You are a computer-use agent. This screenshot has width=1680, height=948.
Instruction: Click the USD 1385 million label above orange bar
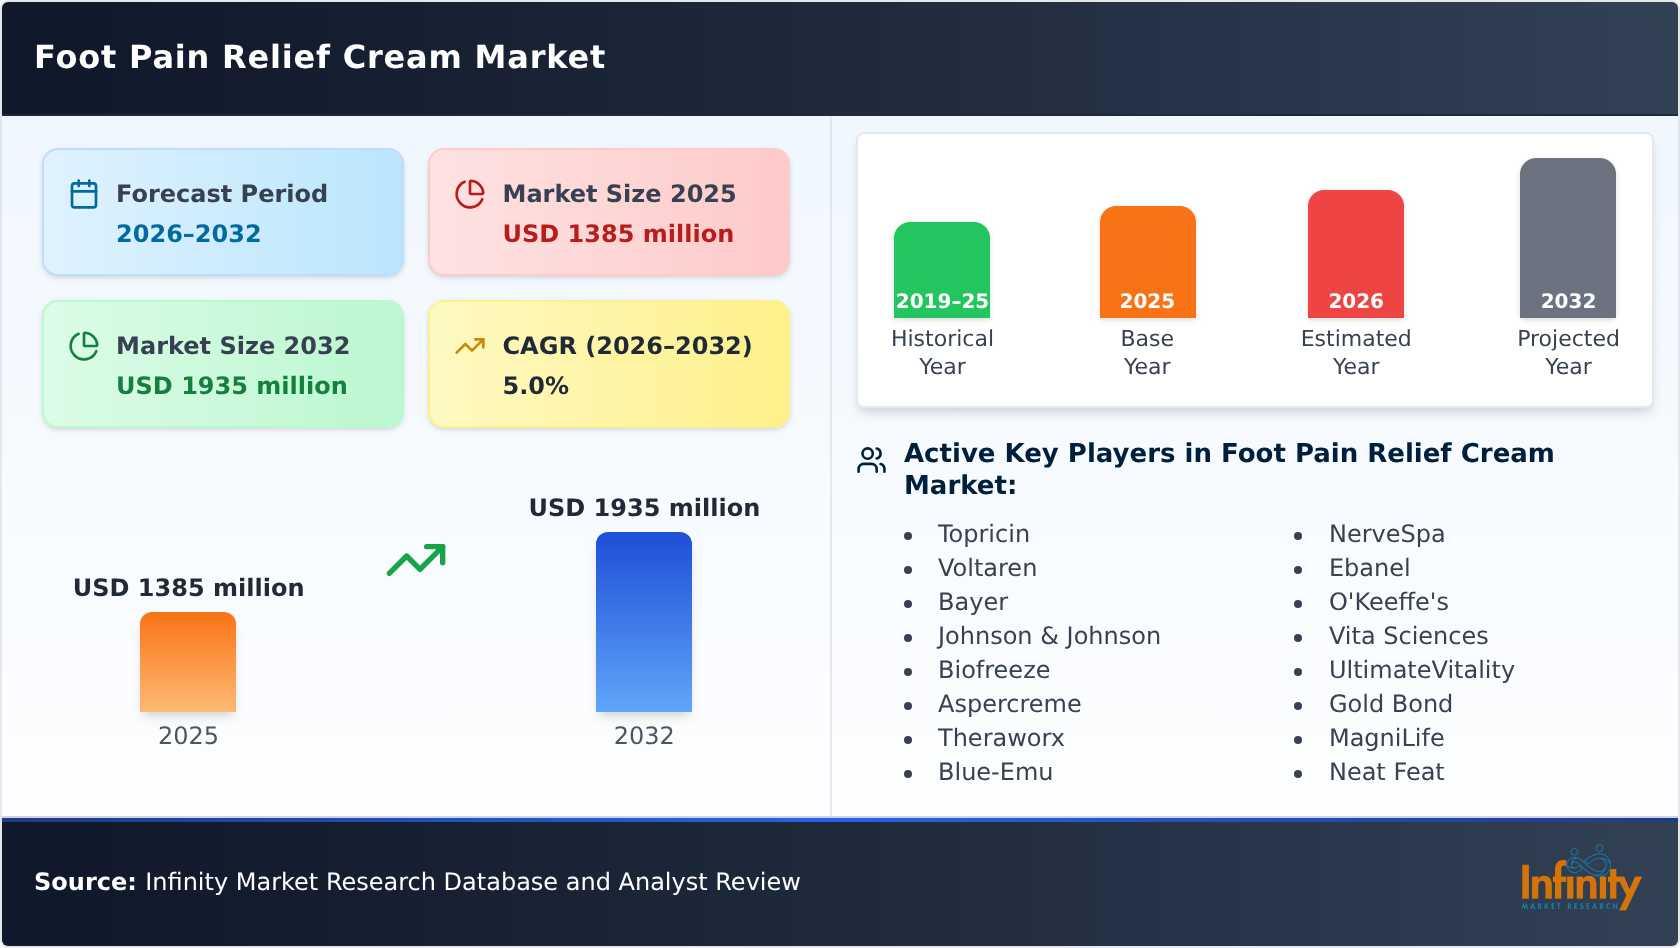tap(188, 587)
